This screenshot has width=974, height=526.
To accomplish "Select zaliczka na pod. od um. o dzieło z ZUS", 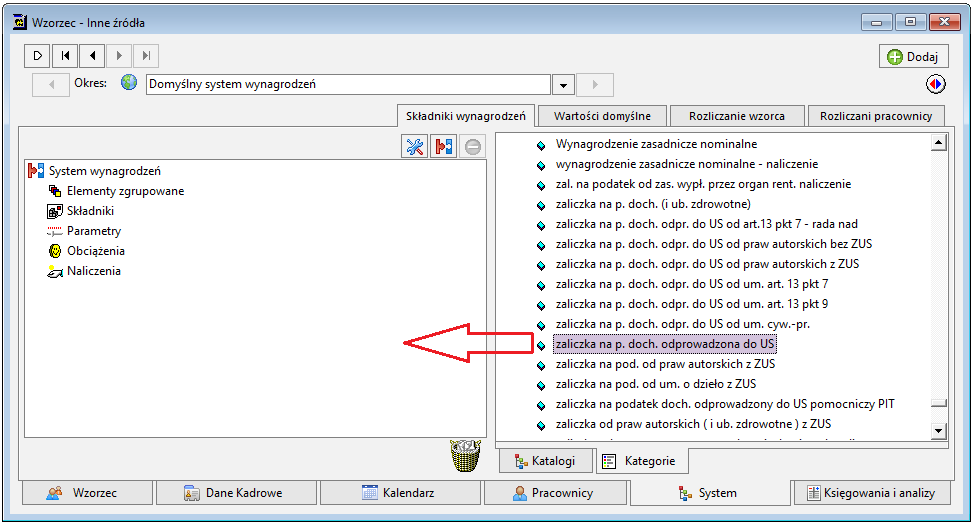I will pos(656,384).
